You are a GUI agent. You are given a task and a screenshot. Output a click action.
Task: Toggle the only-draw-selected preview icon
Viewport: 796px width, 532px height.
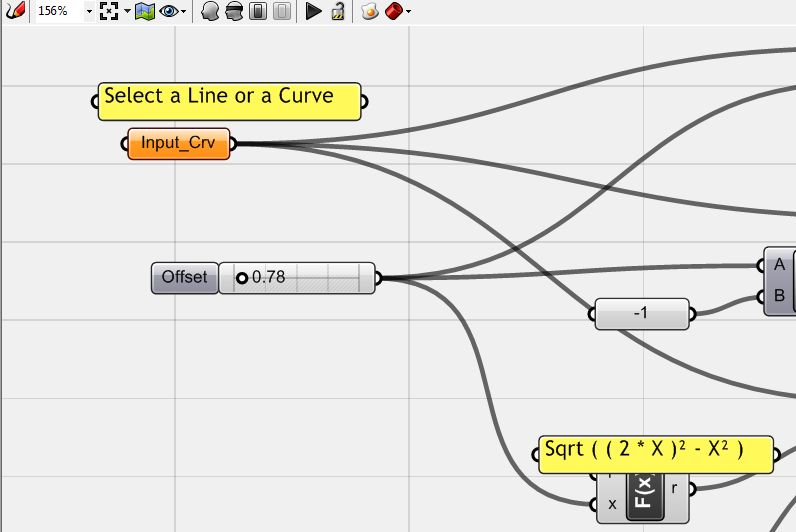pos(258,12)
